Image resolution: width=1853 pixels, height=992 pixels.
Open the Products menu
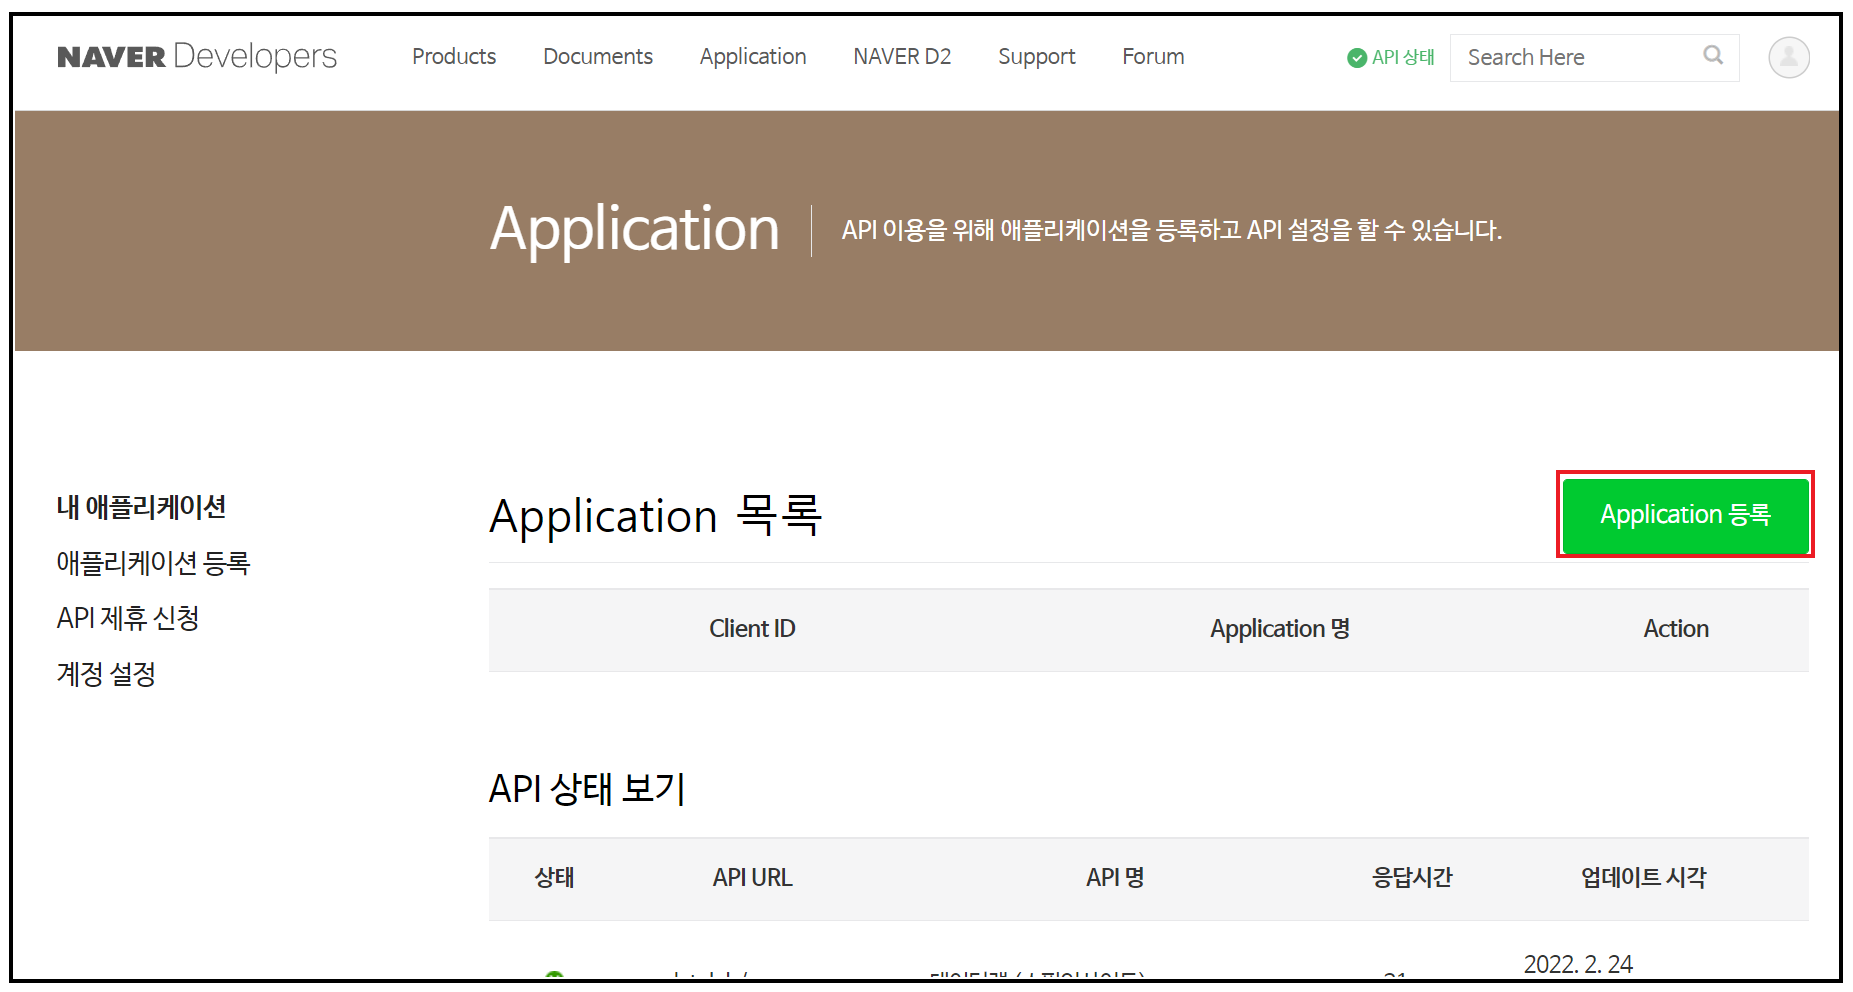pos(454,57)
